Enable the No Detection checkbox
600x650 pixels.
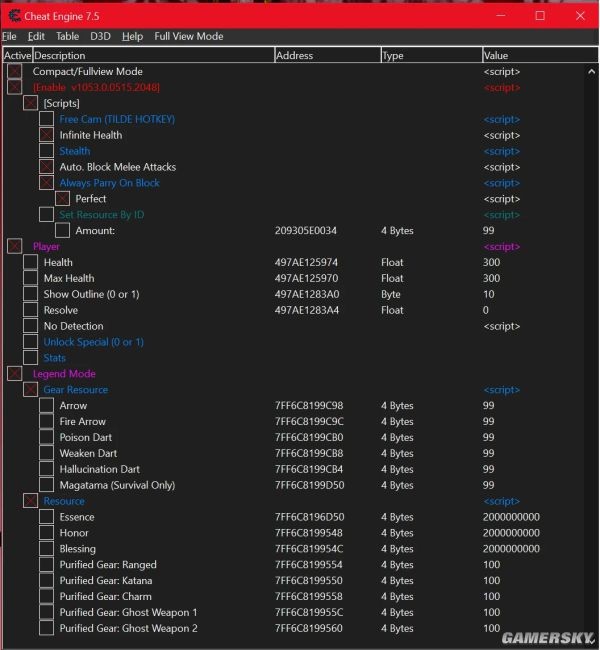click(31, 326)
